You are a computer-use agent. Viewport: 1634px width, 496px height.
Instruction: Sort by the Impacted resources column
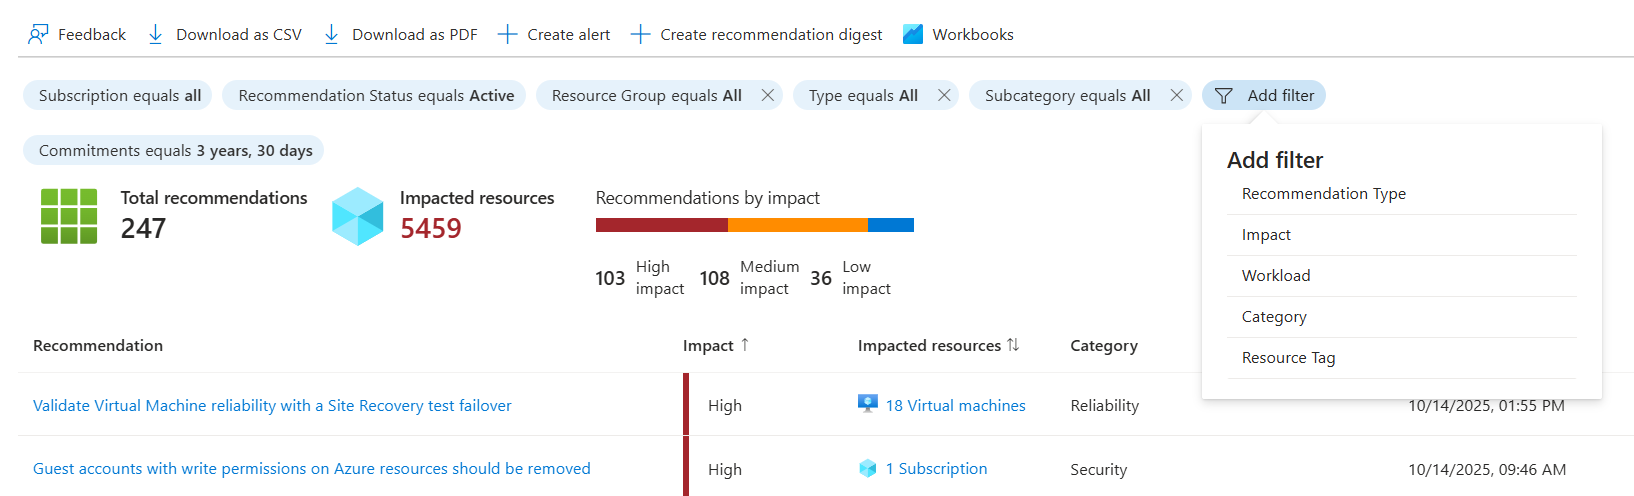tap(1013, 345)
